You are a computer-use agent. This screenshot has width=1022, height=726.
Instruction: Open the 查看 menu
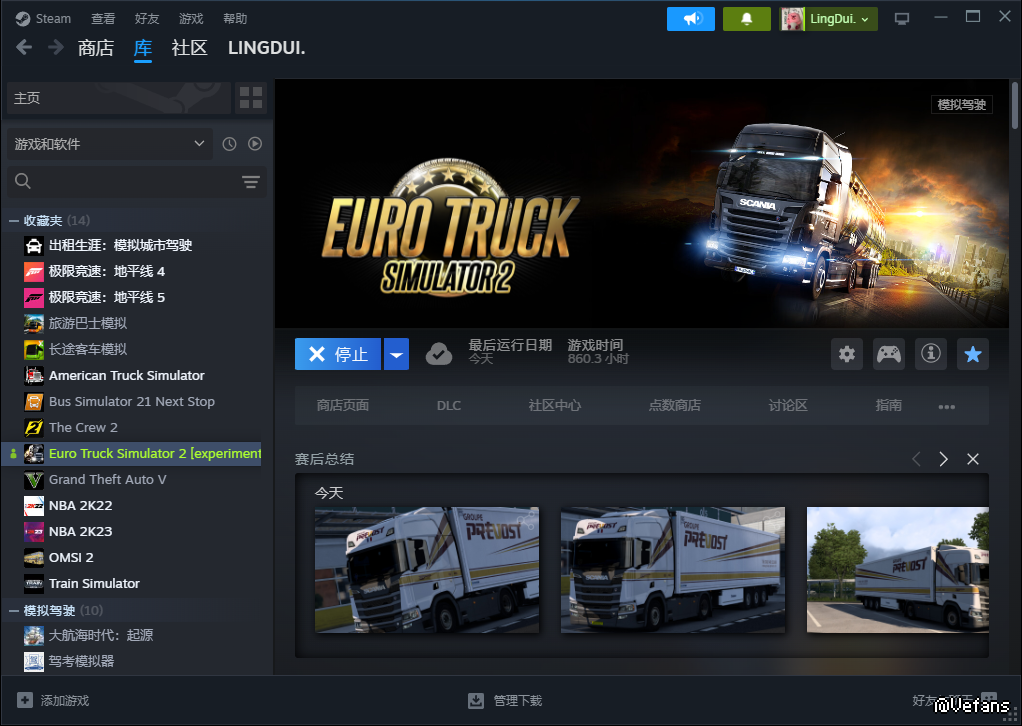click(x=103, y=19)
